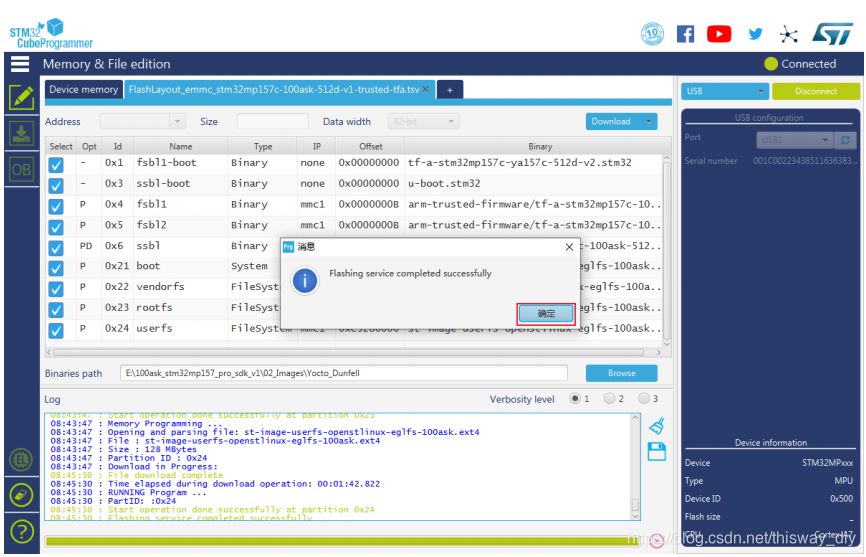Image resolution: width=866 pixels, height=557 pixels.
Task: Open Option Bytes OB panel
Action: (21, 169)
